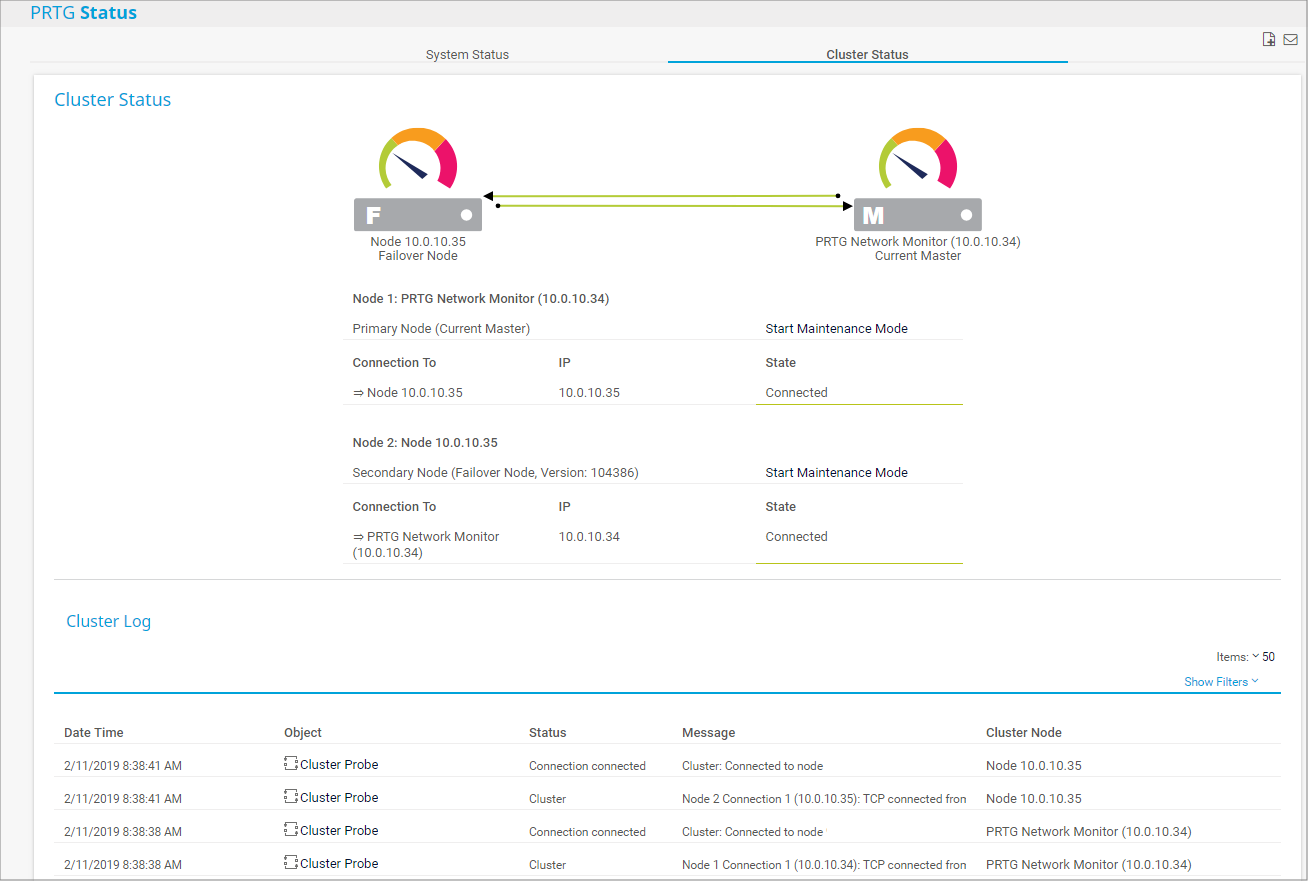Select the Cluster Status tab
This screenshot has height=881, width=1308.
pyautogui.click(x=867, y=55)
